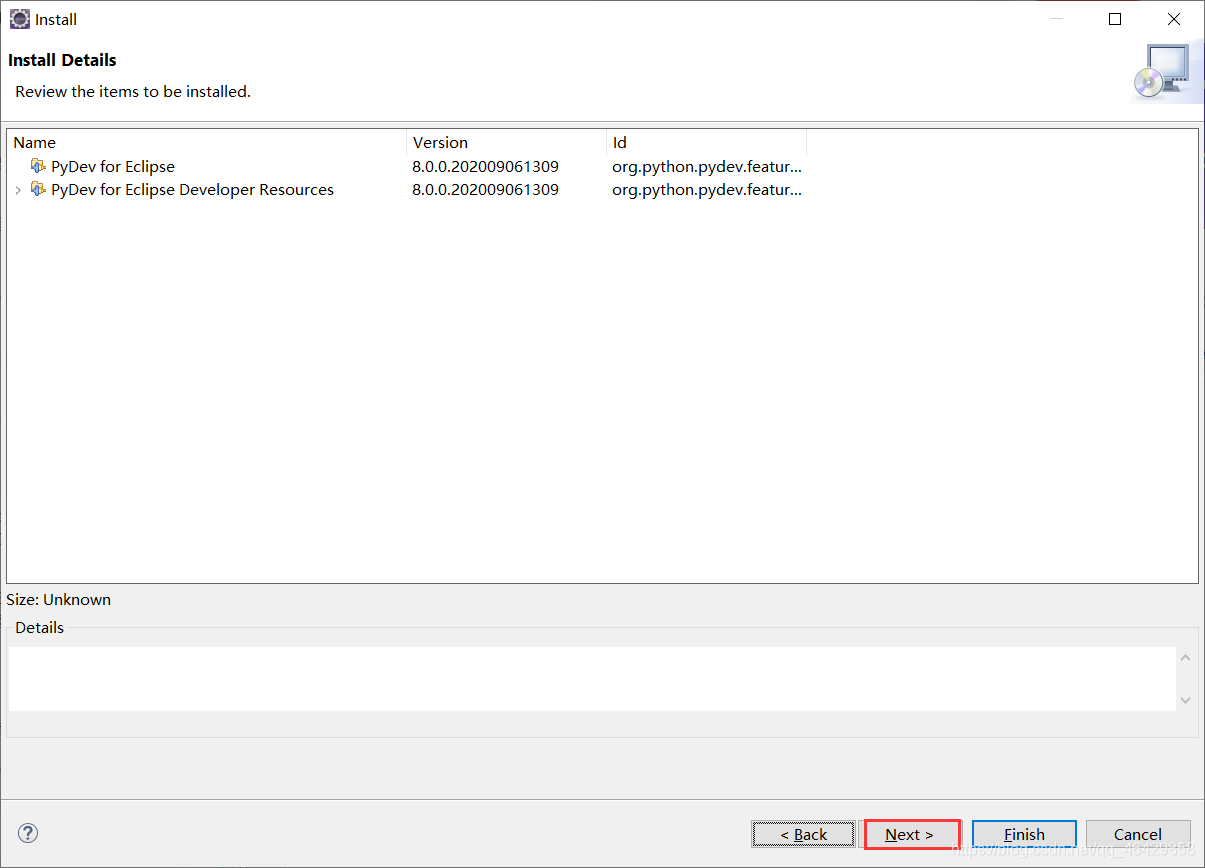Click Id cell of PyDev for Eclipse row

tap(707, 166)
